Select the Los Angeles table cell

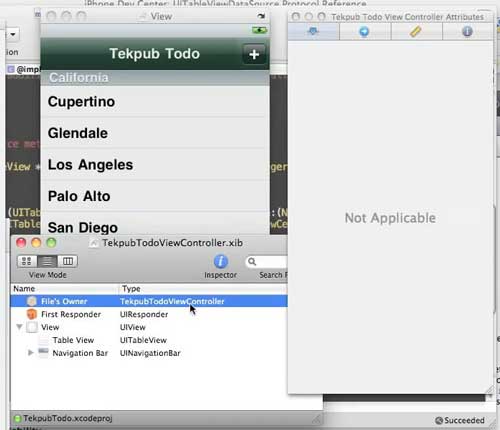coord(155,165)
